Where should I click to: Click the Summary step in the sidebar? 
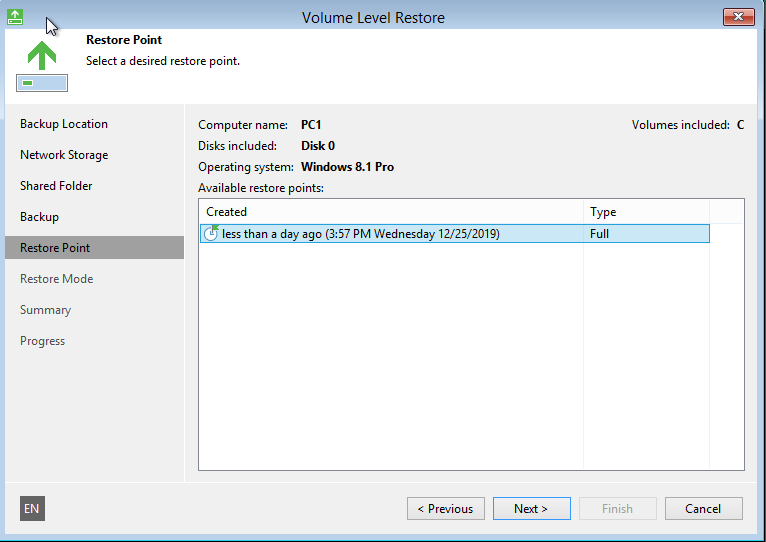[x=45, y=310]
